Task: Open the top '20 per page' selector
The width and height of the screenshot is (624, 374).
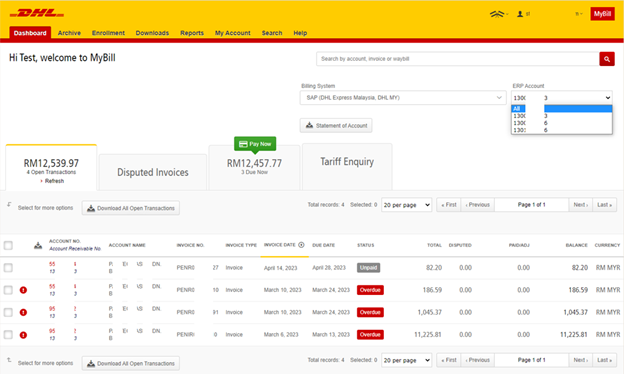Action: [406, 205]
